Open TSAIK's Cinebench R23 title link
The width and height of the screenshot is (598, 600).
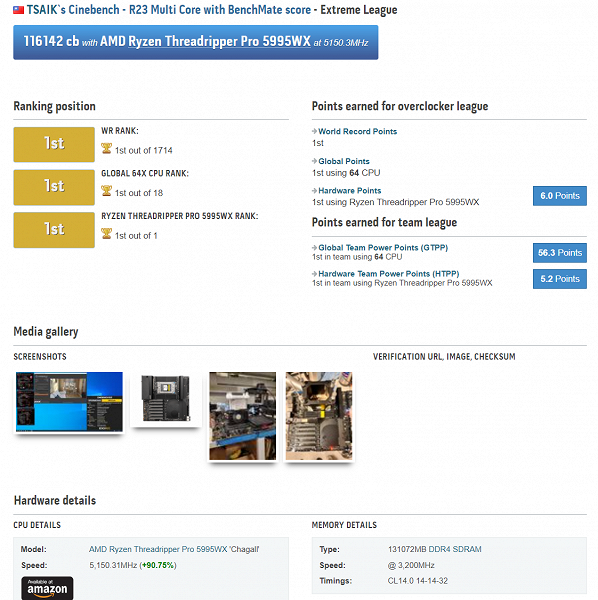point(168,10)
